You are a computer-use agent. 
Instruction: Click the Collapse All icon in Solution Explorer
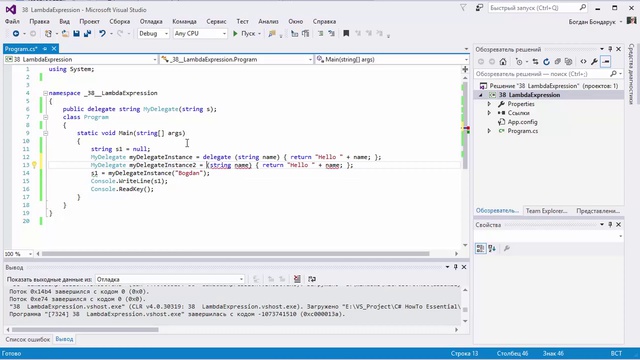tap(557, 62)
